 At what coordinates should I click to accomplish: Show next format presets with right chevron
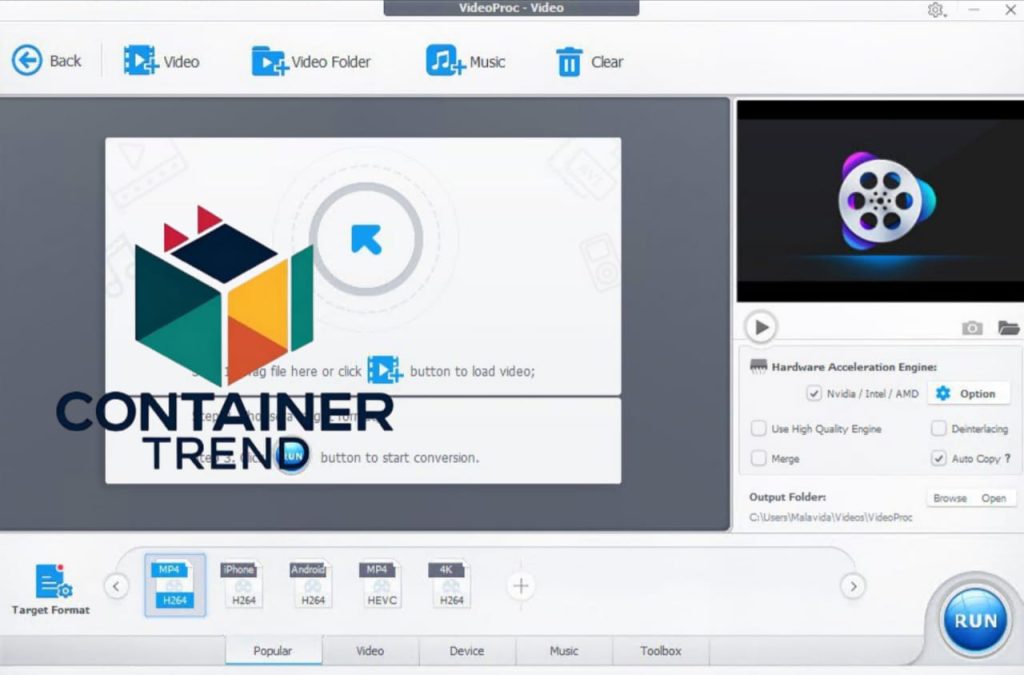pos(853,586)
